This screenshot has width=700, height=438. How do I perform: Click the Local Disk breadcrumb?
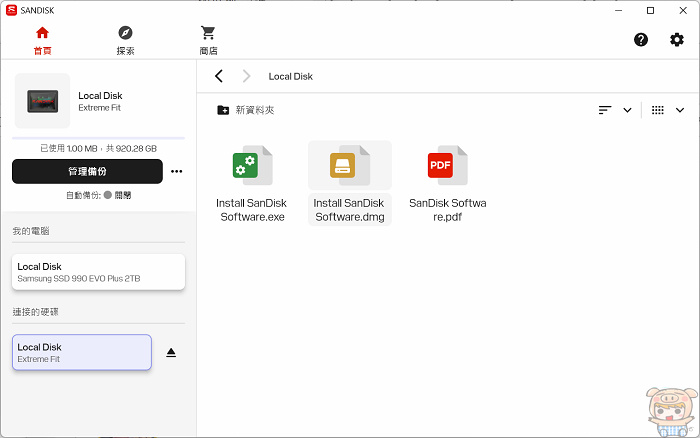pyautogui.click(x=291, y=76)
